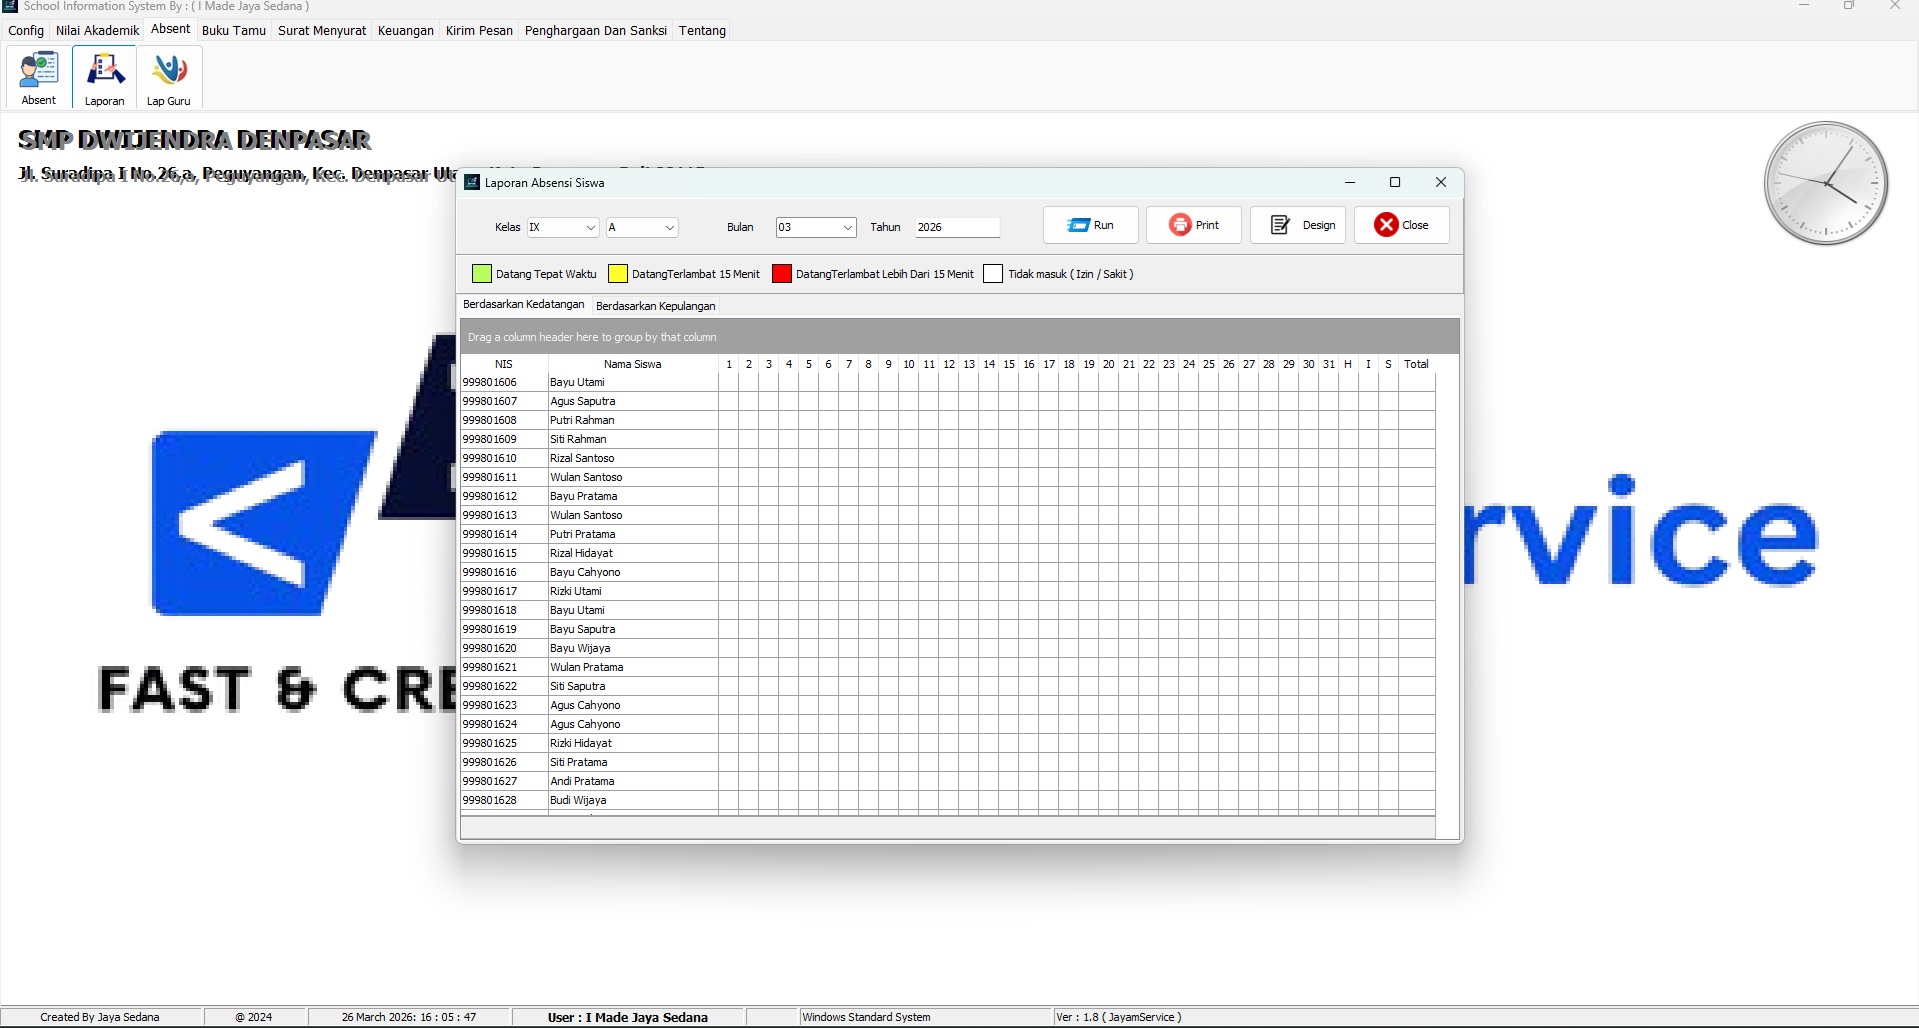
Task: Print the student attendance report
Action: click(x=1194, y=225)
